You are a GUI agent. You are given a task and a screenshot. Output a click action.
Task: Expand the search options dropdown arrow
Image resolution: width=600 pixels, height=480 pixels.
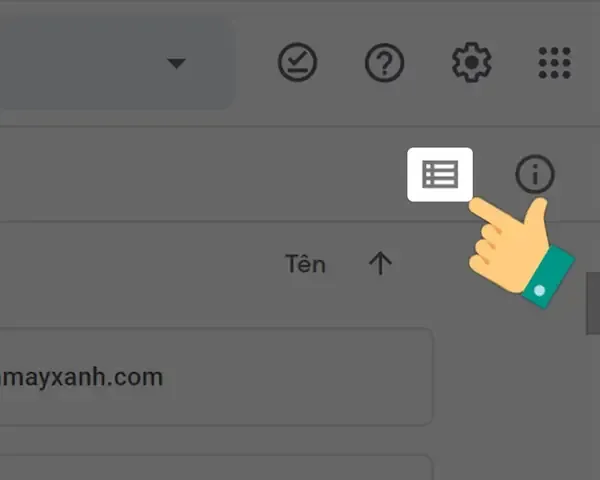pyautogui.click(x=176, y=63)
